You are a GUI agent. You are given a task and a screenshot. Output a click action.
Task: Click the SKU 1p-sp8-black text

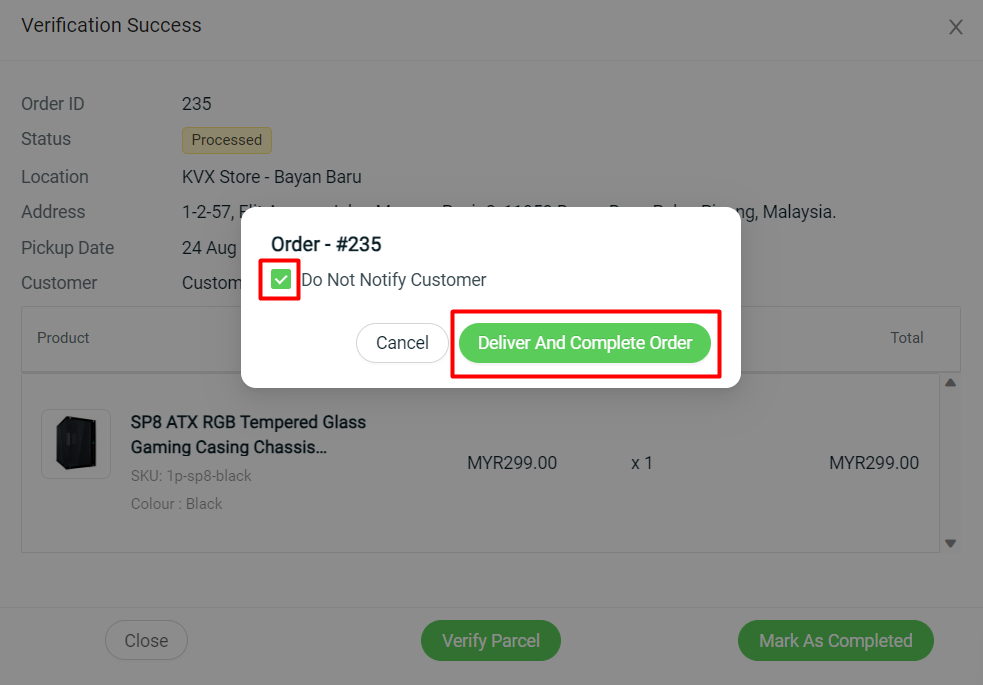coord(191,476)
